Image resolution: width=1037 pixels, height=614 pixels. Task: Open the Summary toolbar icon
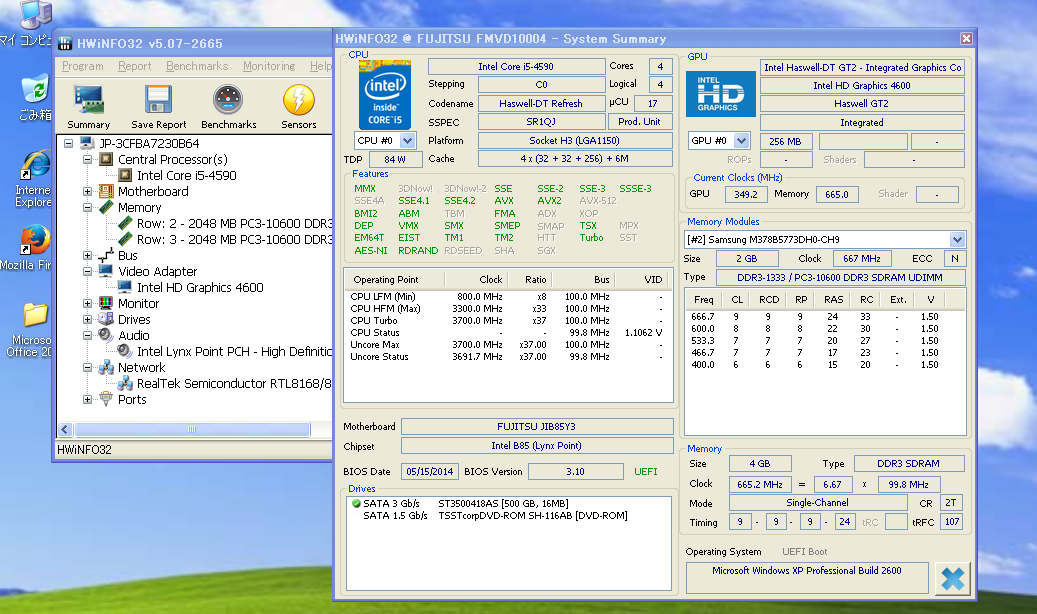click(x=88, y=106)
